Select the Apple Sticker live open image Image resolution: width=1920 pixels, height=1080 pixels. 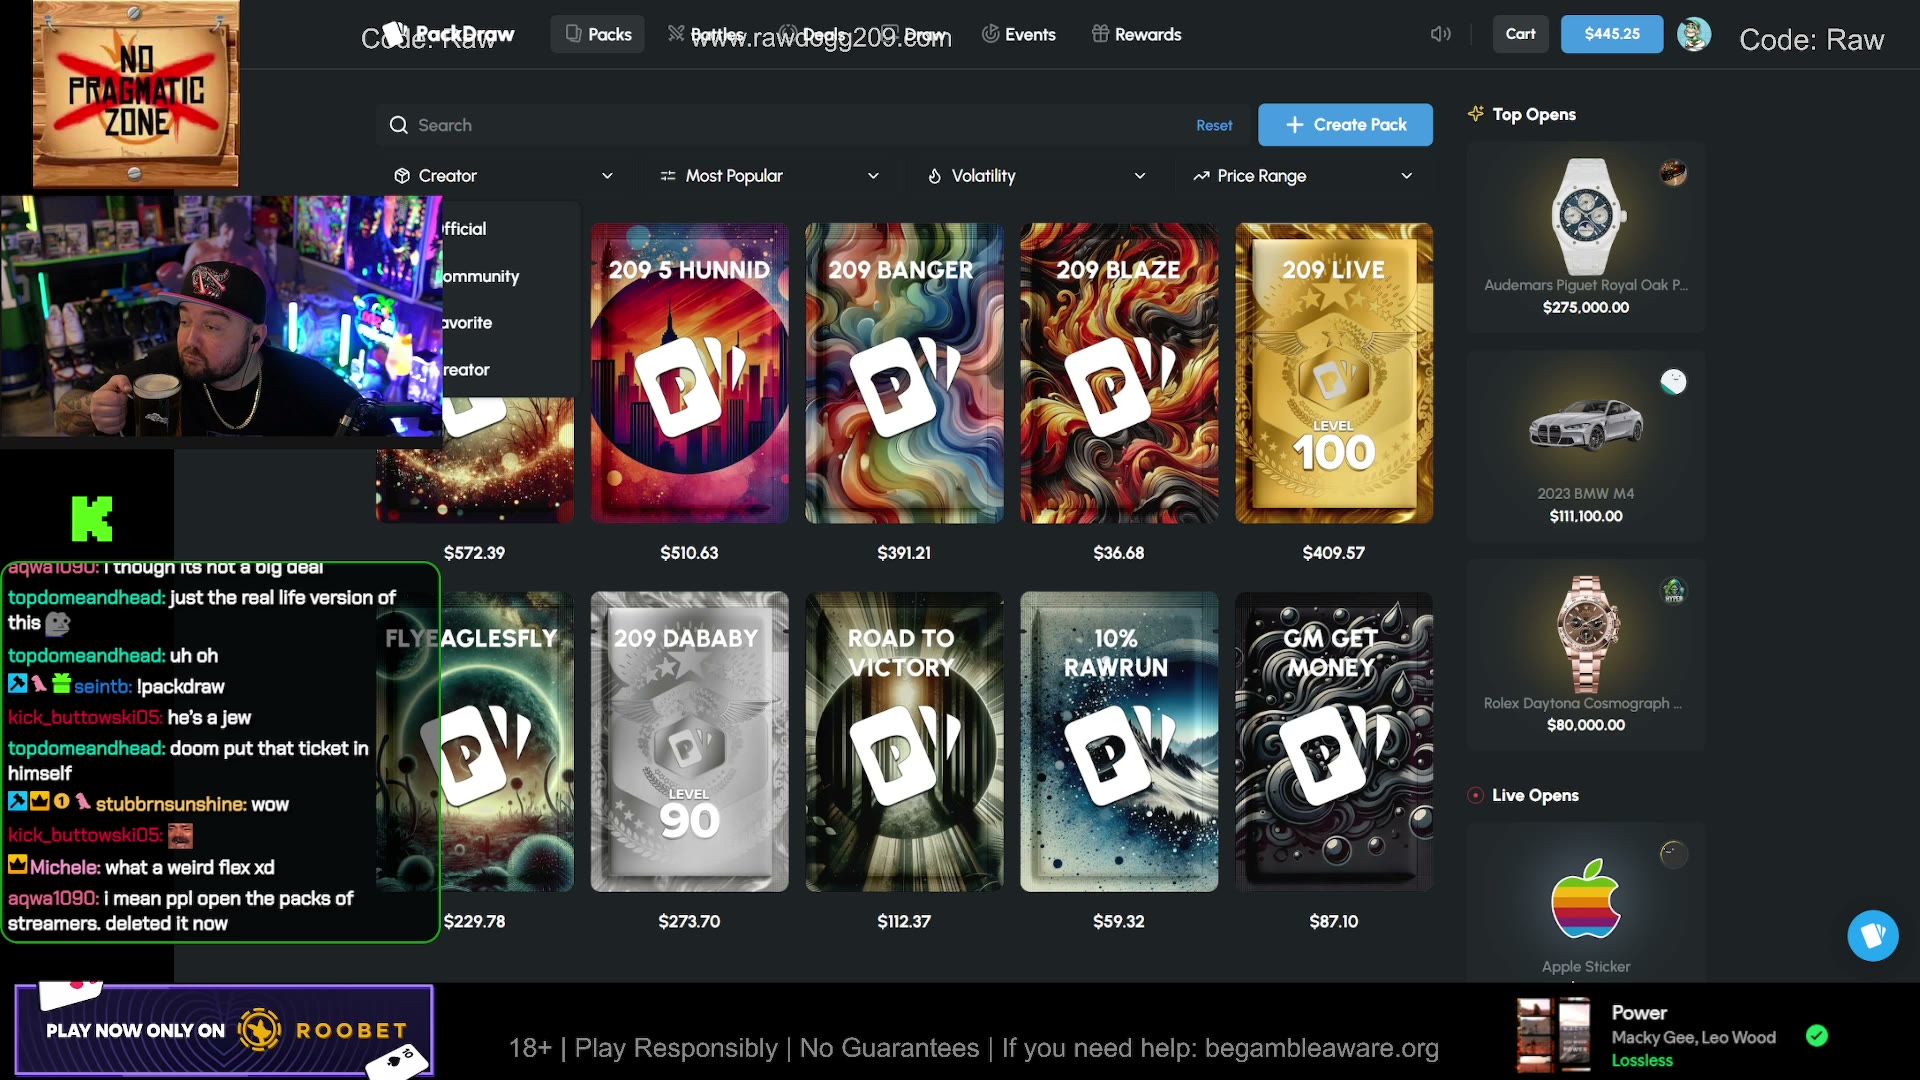point(1586,898)
